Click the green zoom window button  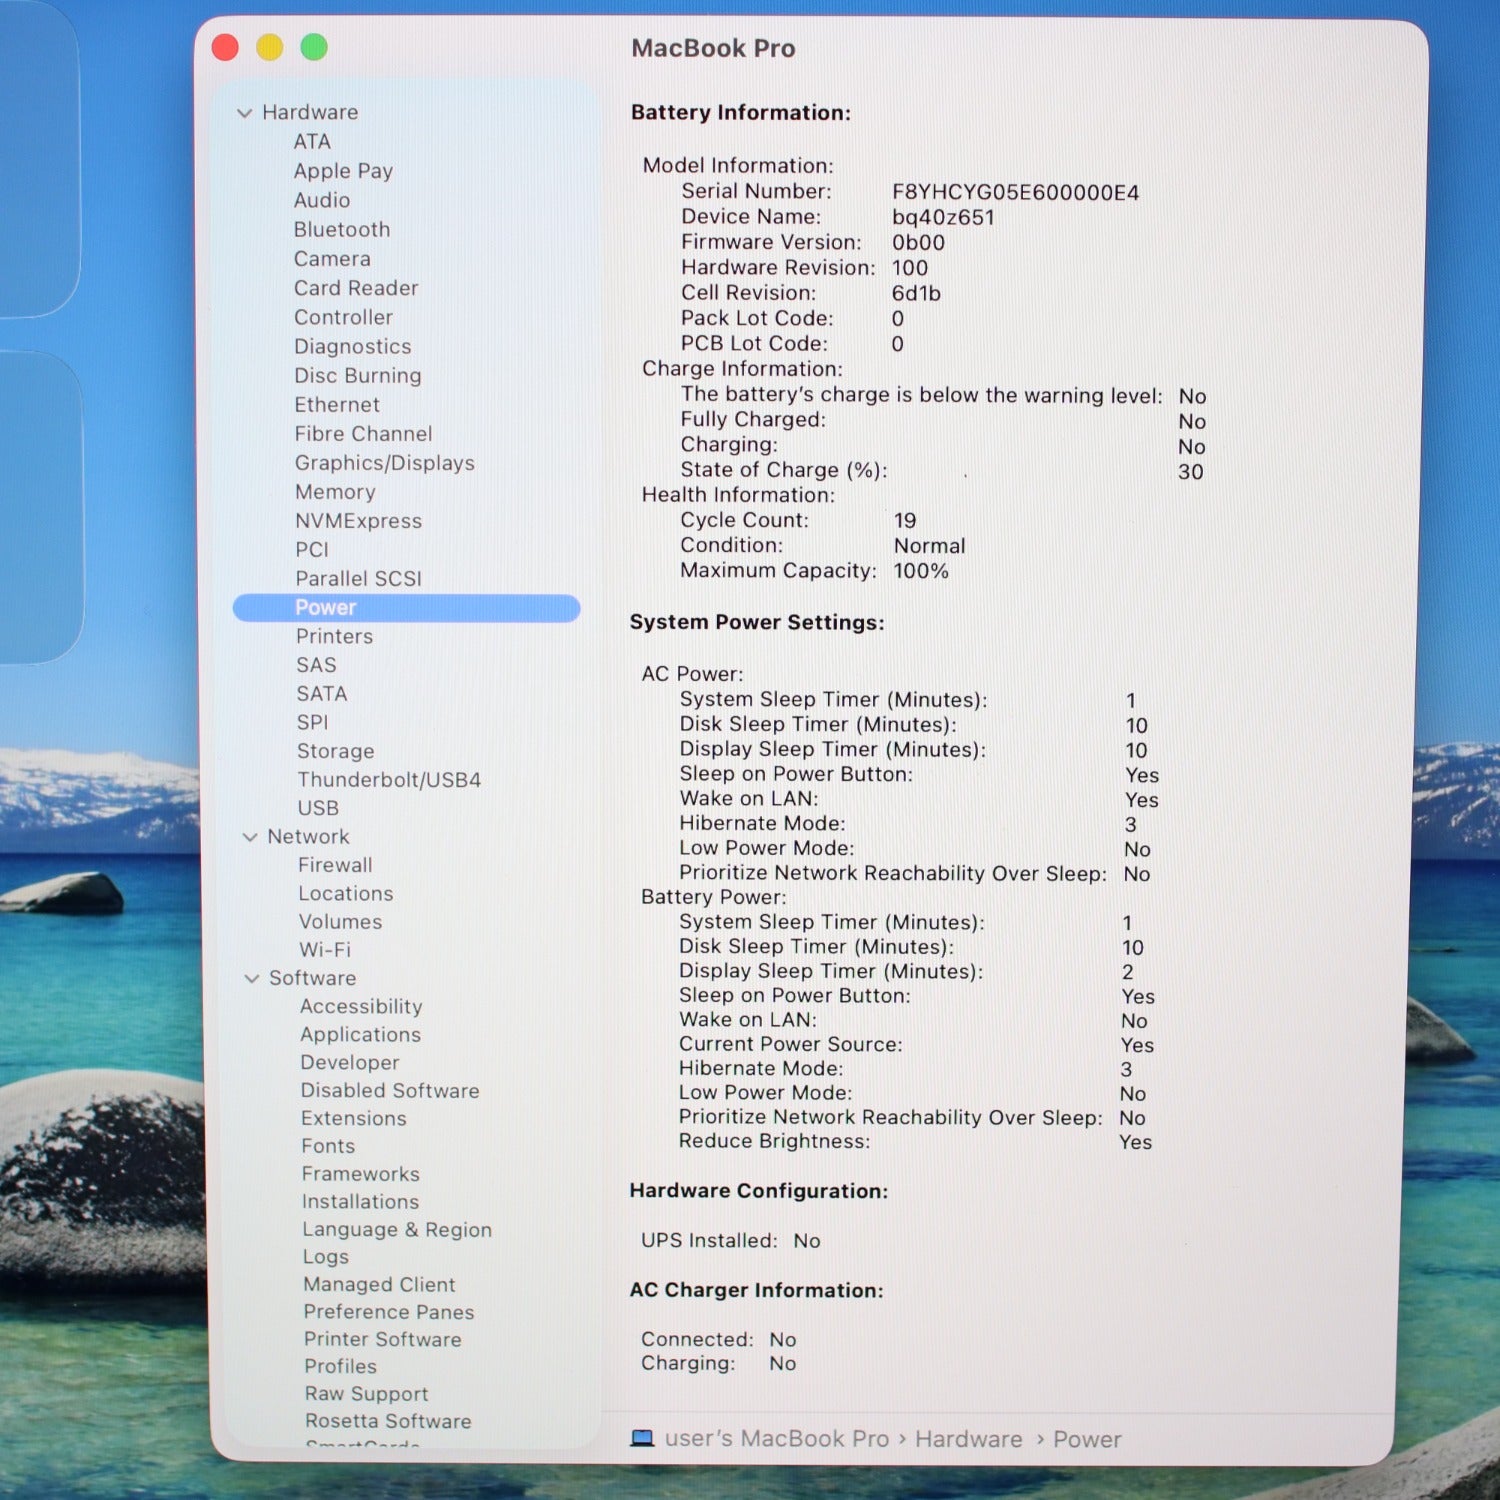(314, 47)
